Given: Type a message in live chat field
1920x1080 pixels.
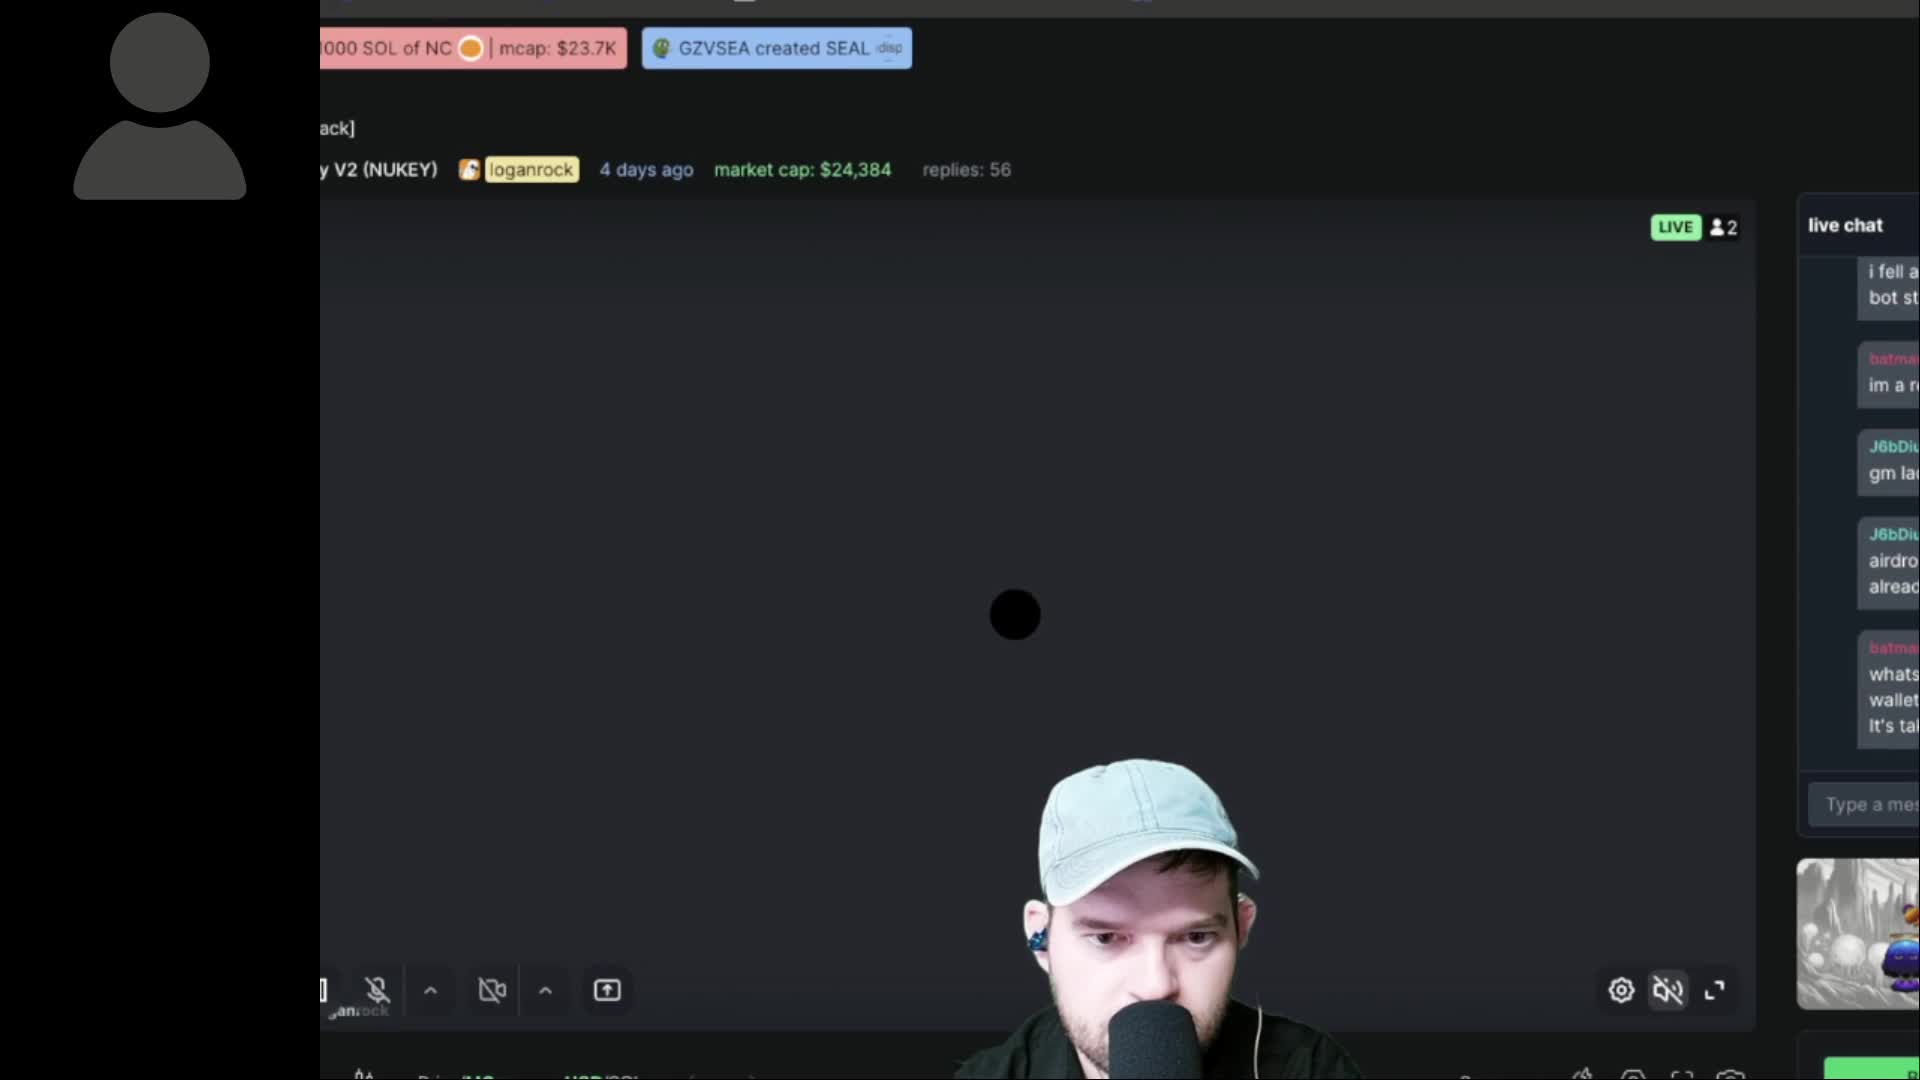Looking at the screenshot, I should [1868, 804].
